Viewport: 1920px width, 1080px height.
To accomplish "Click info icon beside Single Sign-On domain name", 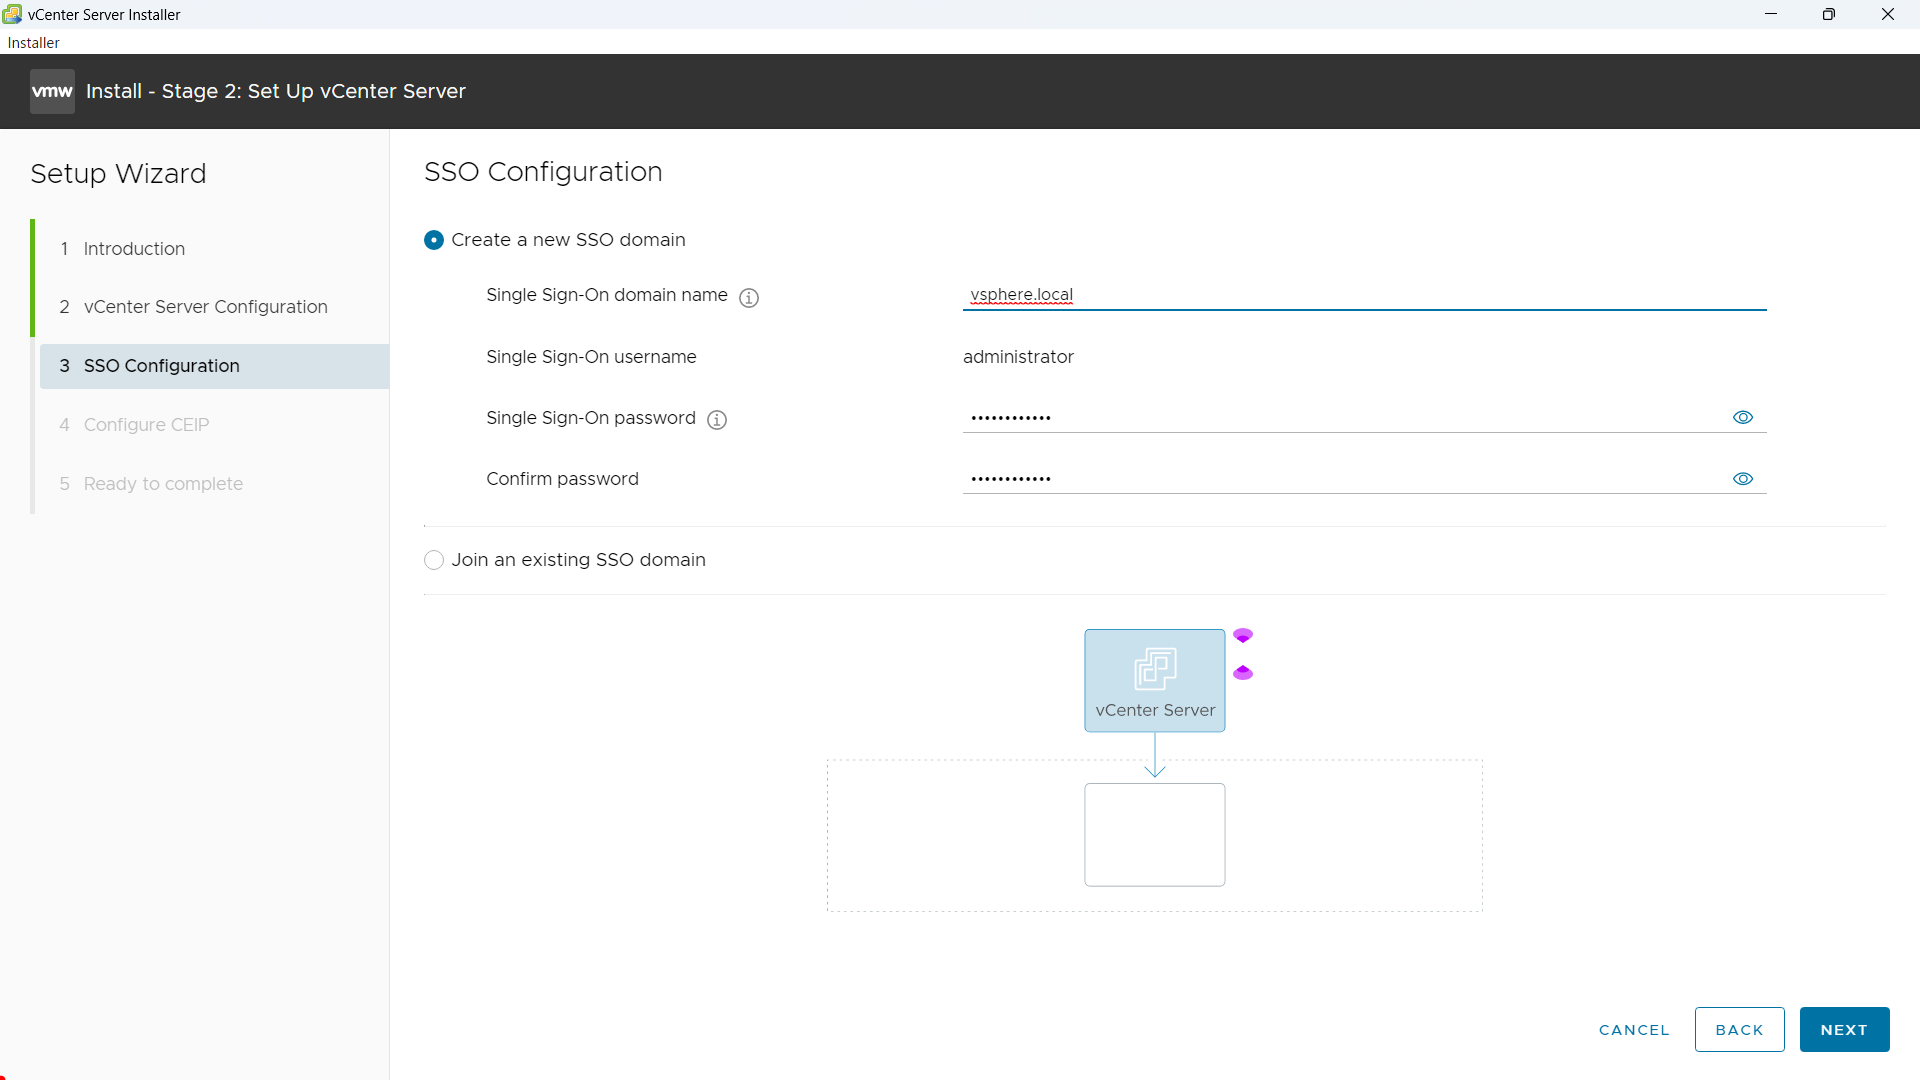I will pyautogui.click(x=749, y=297).
